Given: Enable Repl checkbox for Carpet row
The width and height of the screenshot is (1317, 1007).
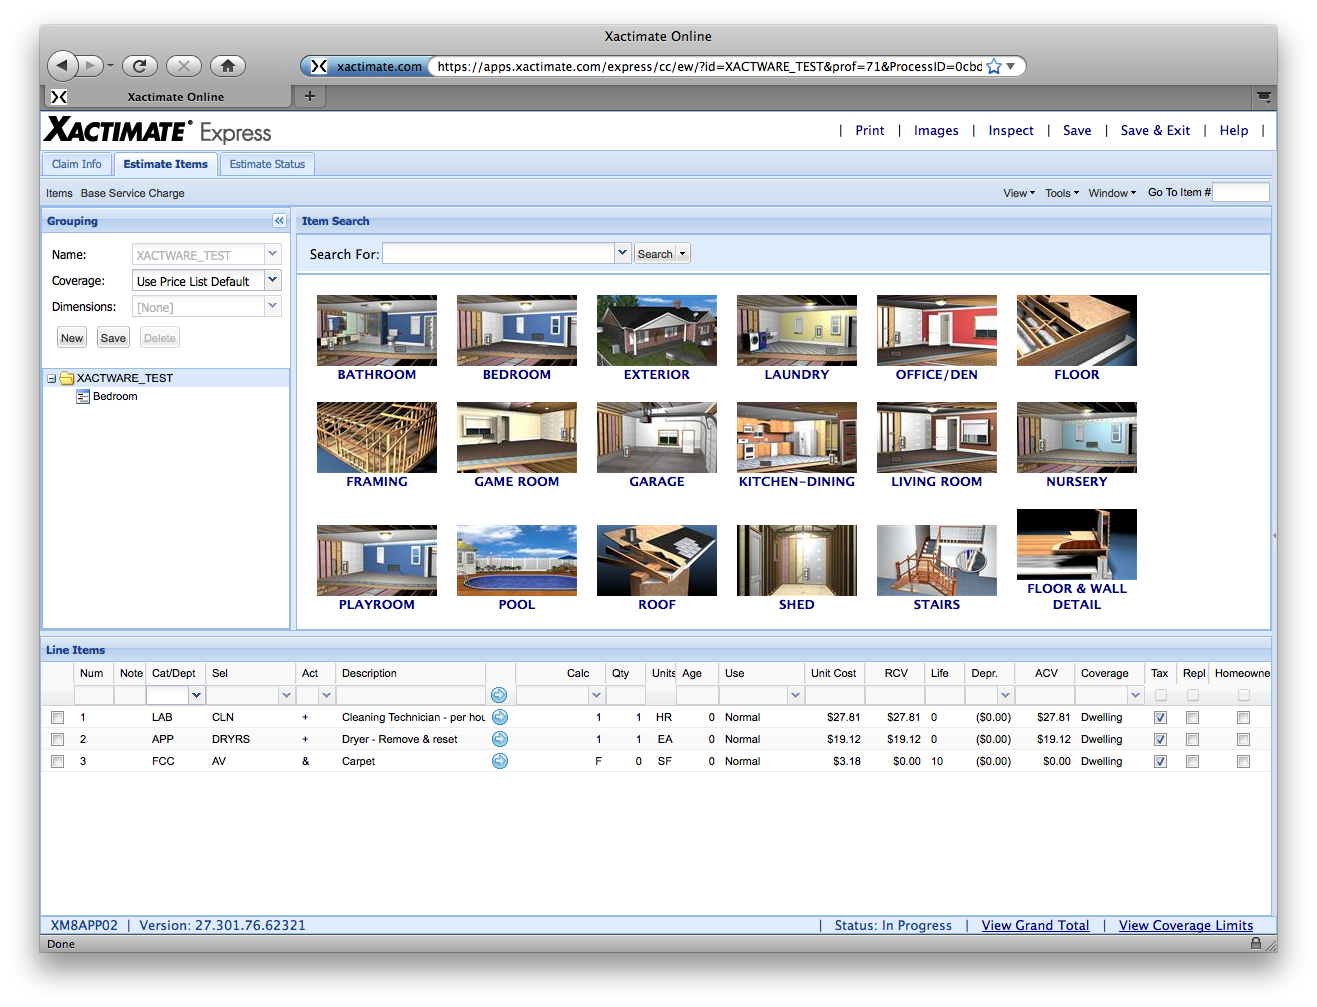Looking at the screenshot, I should pos(1192,762).
